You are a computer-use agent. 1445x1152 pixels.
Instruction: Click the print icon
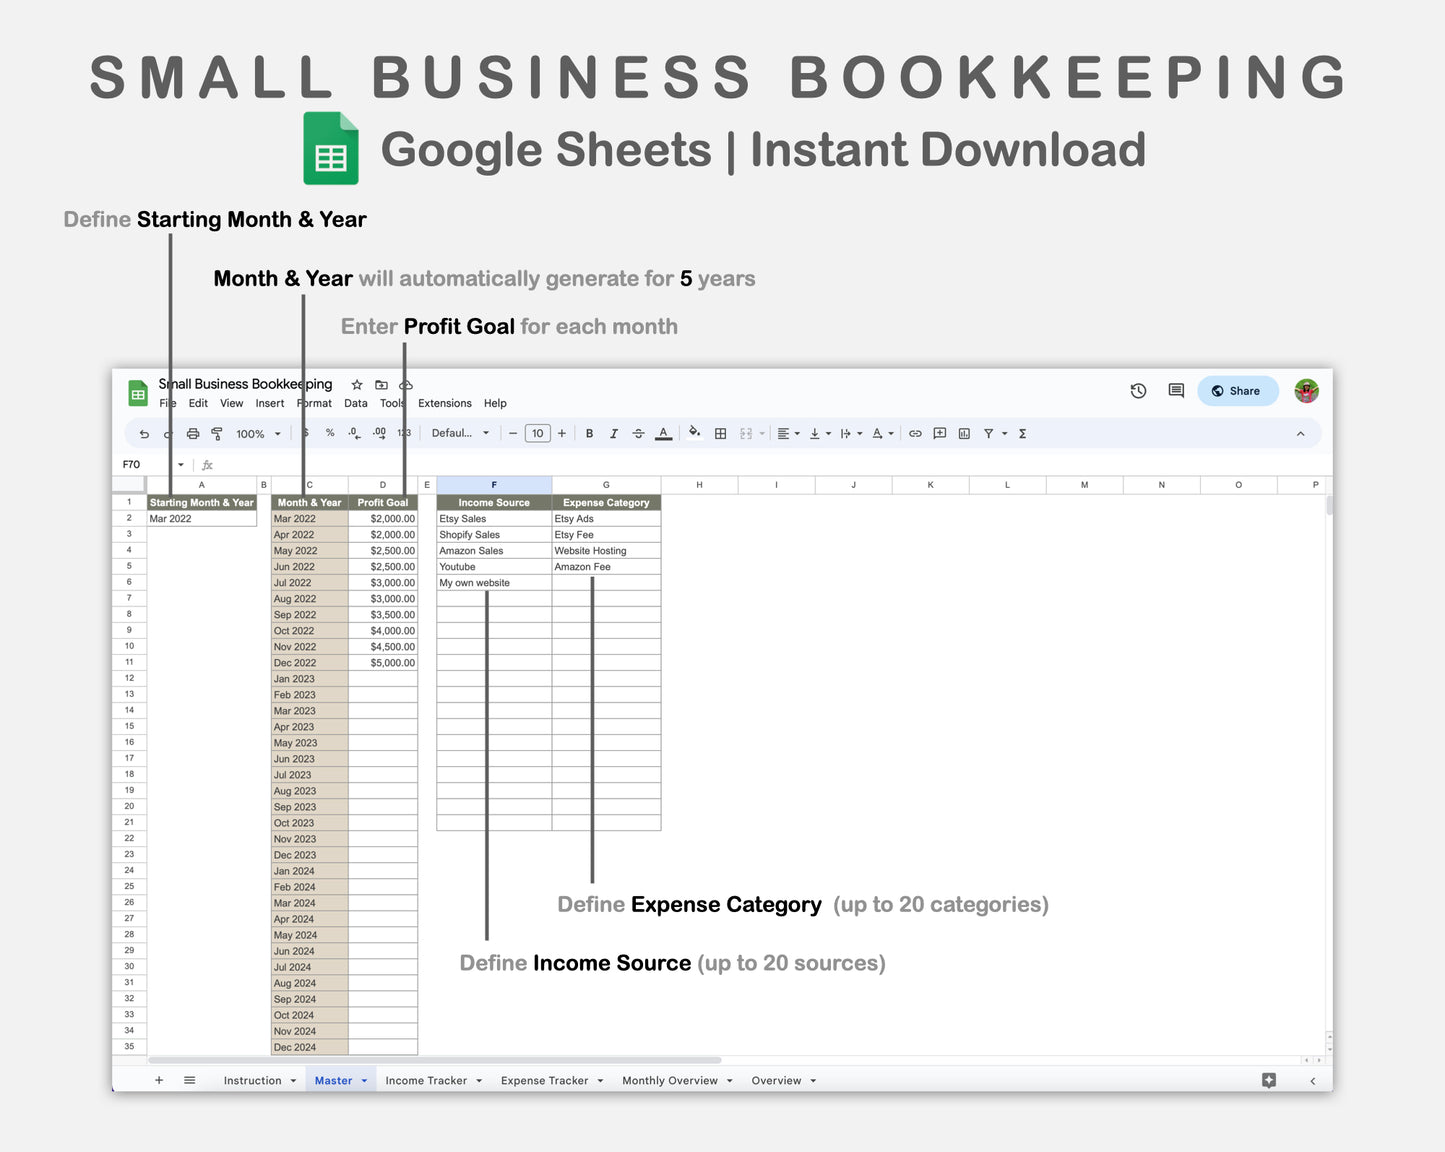(x=193, y=433)
